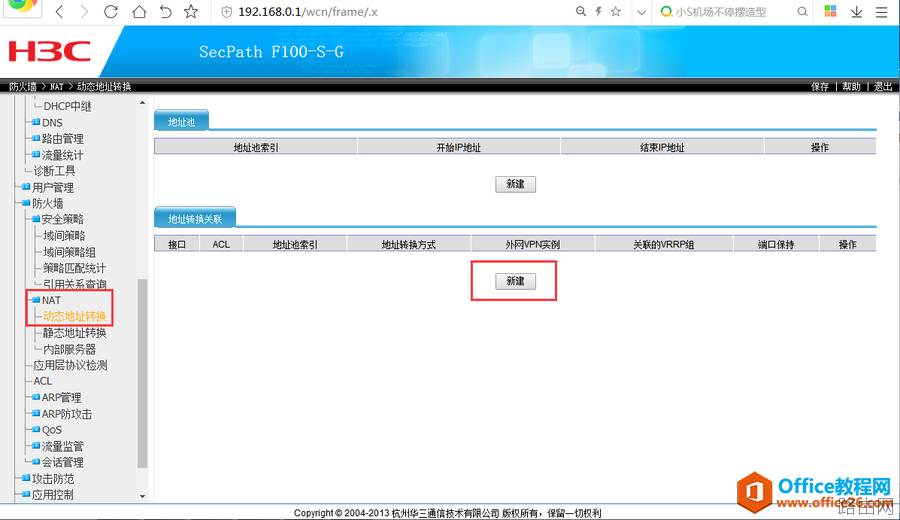
Task: Expand the ARP管理 folder icon
Action: click(x=36, y=397)
